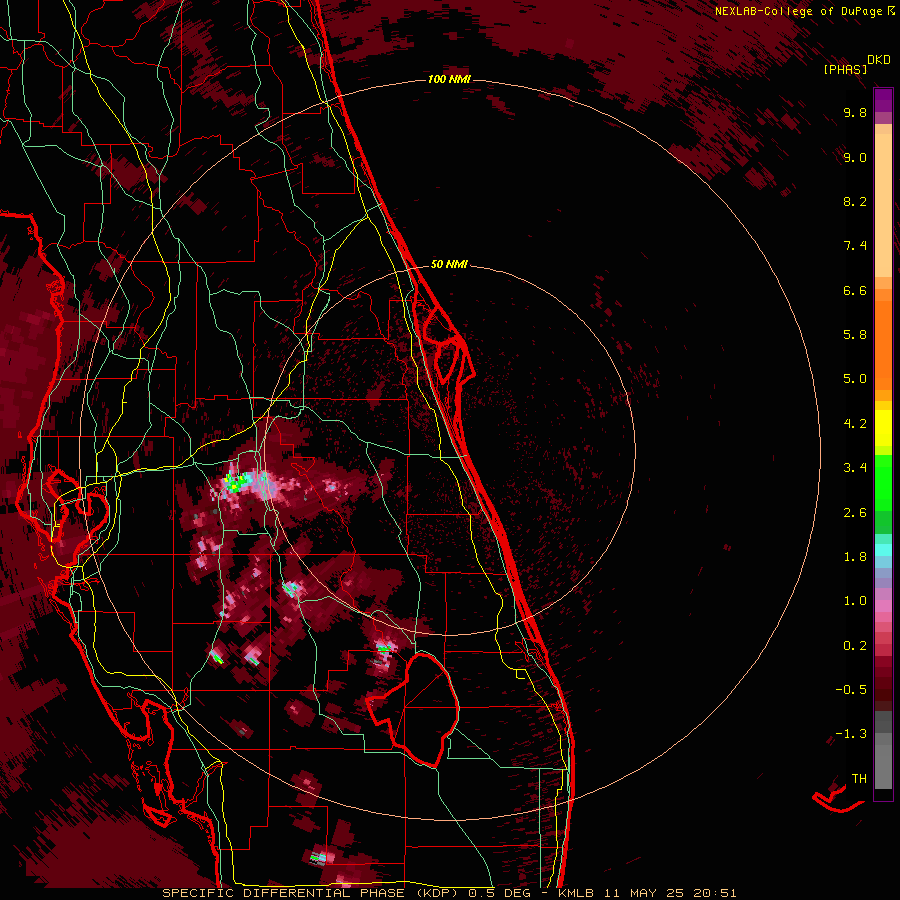This screenshot has height=900, width=900.
Task: Pick the cyan color bar segment
Action: tap(883, 550)
